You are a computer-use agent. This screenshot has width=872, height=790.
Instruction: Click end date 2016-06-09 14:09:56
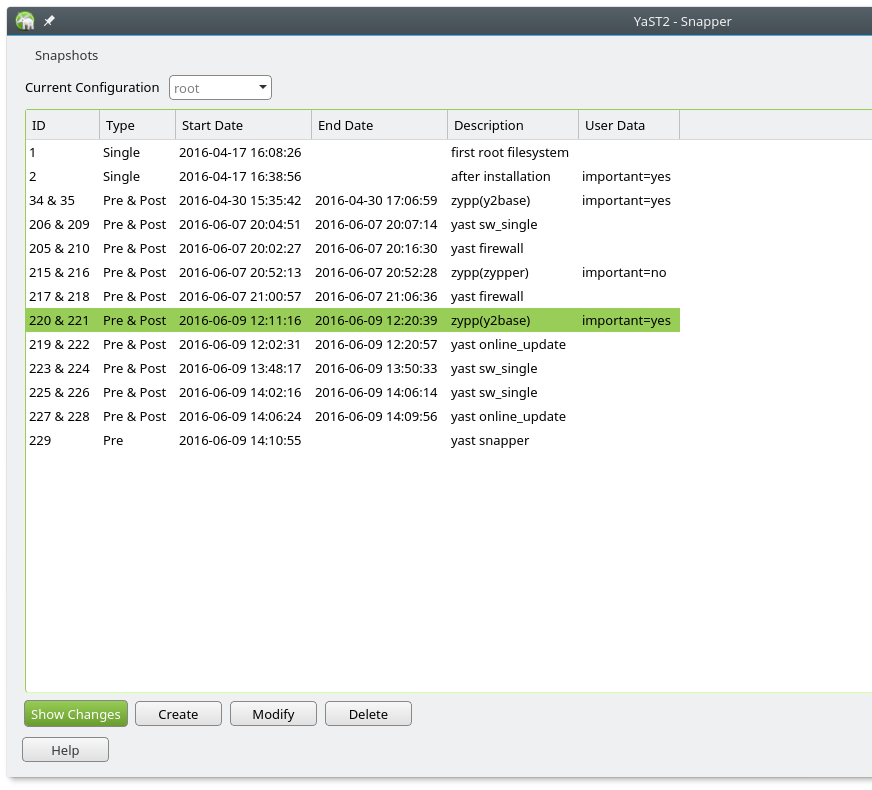click(x=376, y=416)
